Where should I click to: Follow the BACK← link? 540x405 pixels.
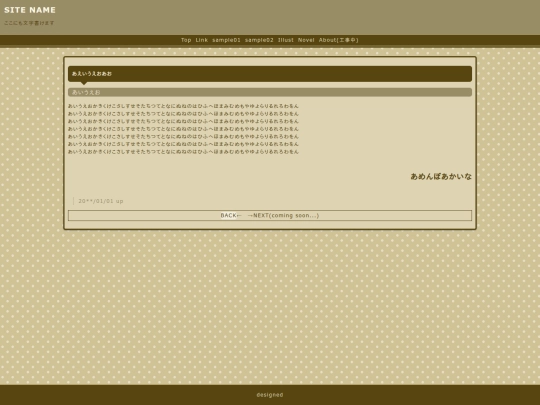(231, 216)
